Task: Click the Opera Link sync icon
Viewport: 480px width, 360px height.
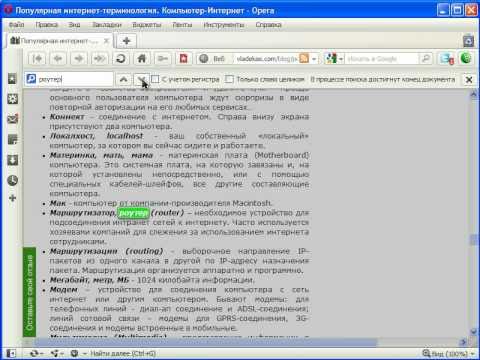Action: click(33, 353)
